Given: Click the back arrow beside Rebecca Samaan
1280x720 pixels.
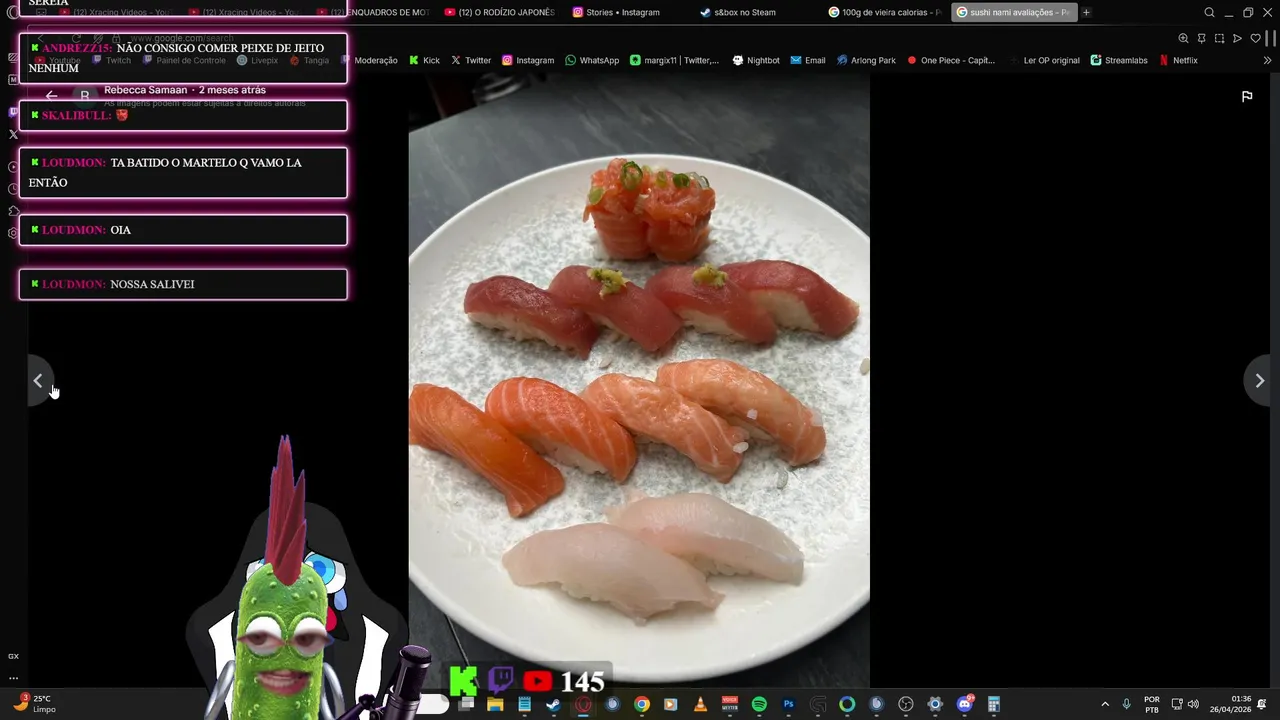Looking at the screenshot, I should pyautogui.click(x=51, y=96).
